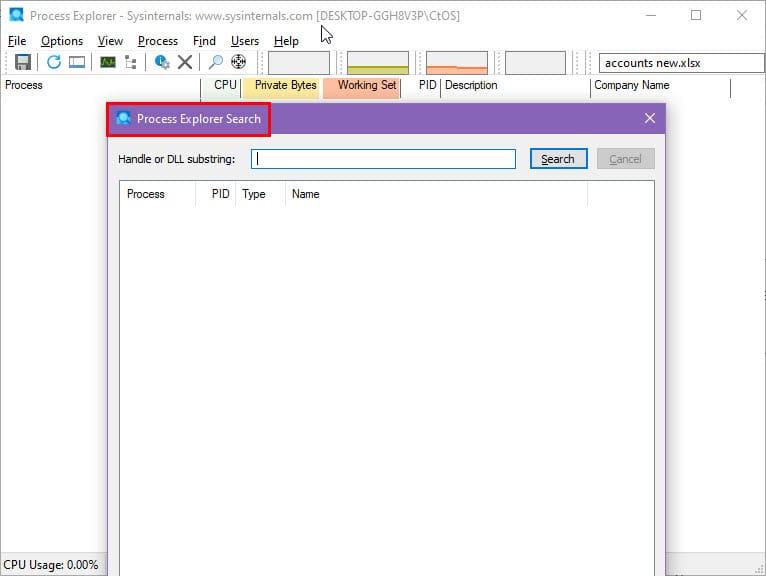Open the Options menu
The height and width of the screenshot is (576, 766).
point(62,41)
